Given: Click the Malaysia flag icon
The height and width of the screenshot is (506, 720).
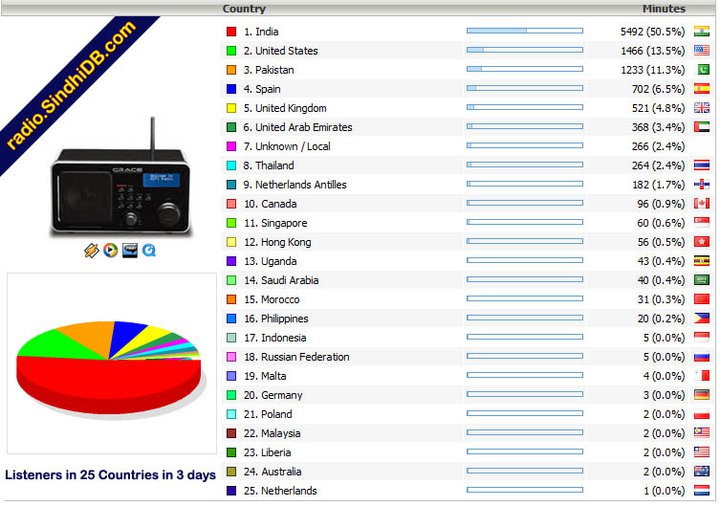Looking at the screenshot, I should pos(702,433).
